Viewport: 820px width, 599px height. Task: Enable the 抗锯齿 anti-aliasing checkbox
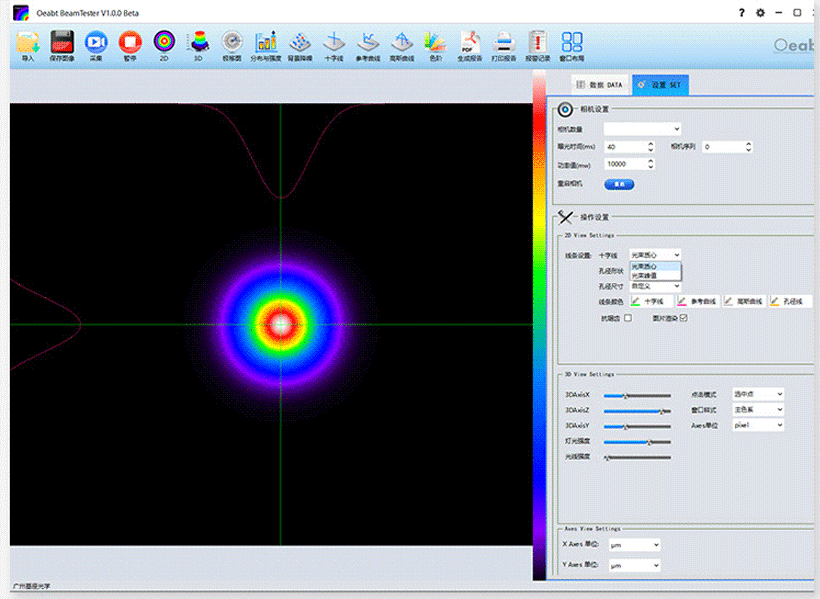pyautogui.click(x=628, y=318)
